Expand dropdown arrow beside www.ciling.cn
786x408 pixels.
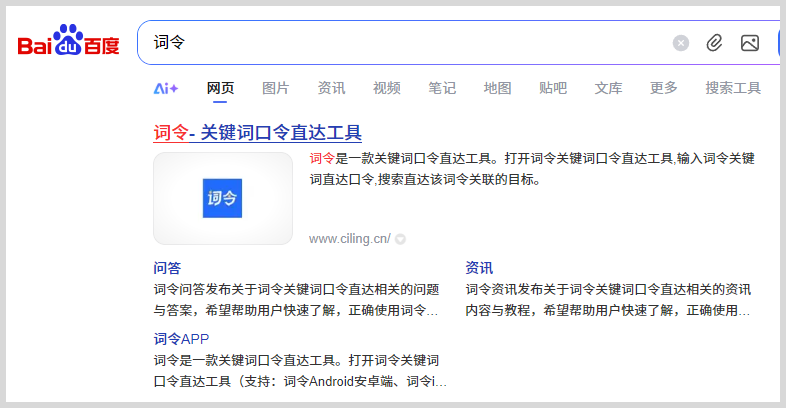pyautogui.click(x=400, y=239)
